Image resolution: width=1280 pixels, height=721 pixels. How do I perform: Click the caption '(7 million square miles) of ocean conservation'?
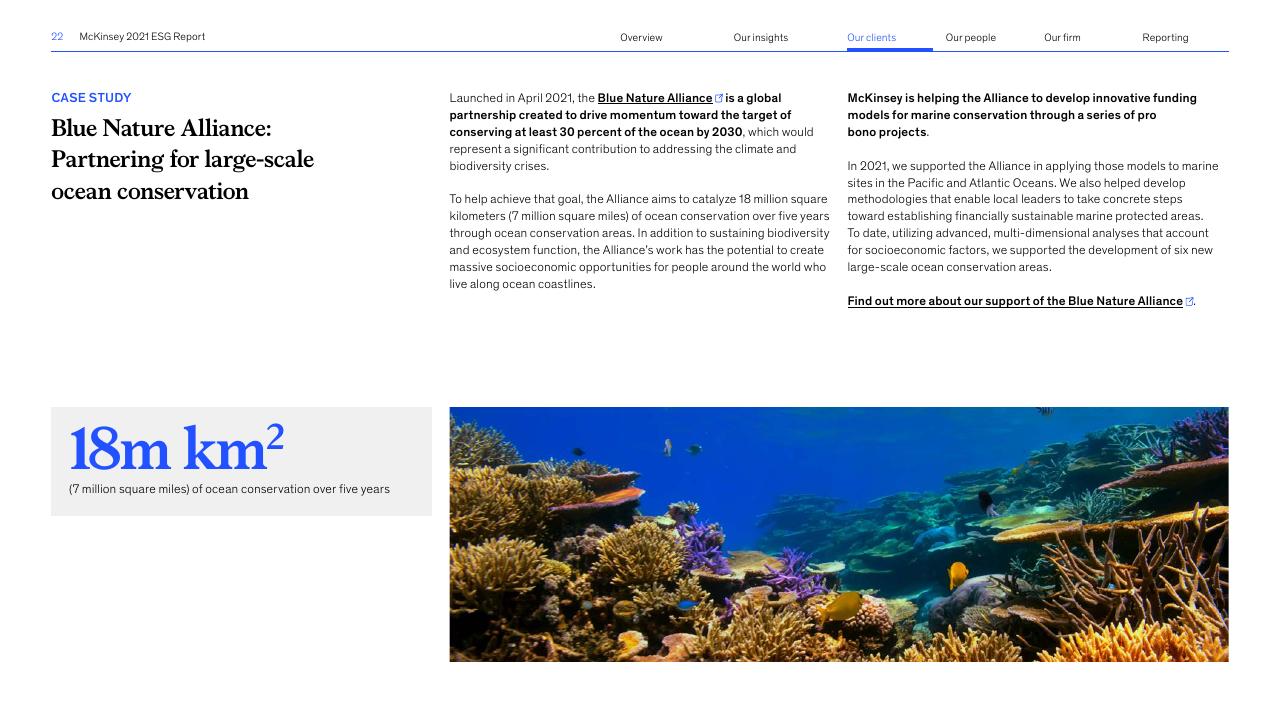coord(229,489)
